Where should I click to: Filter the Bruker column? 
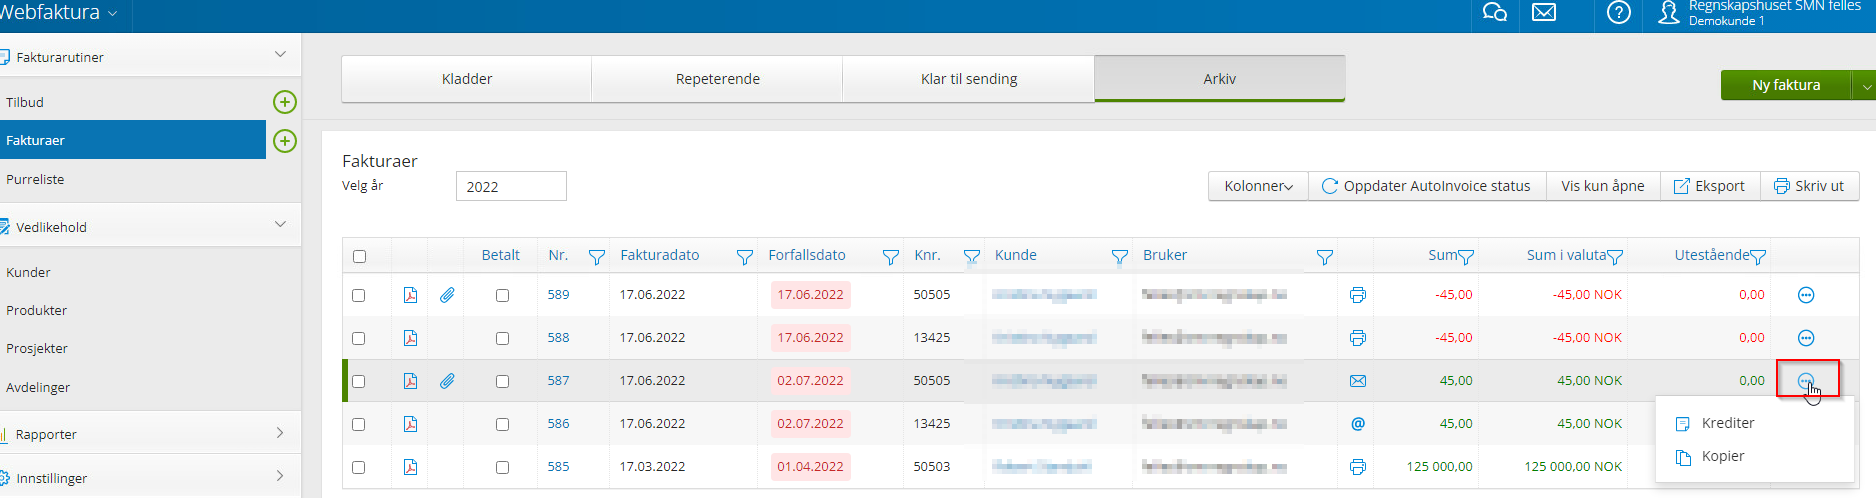[1325, 257]
